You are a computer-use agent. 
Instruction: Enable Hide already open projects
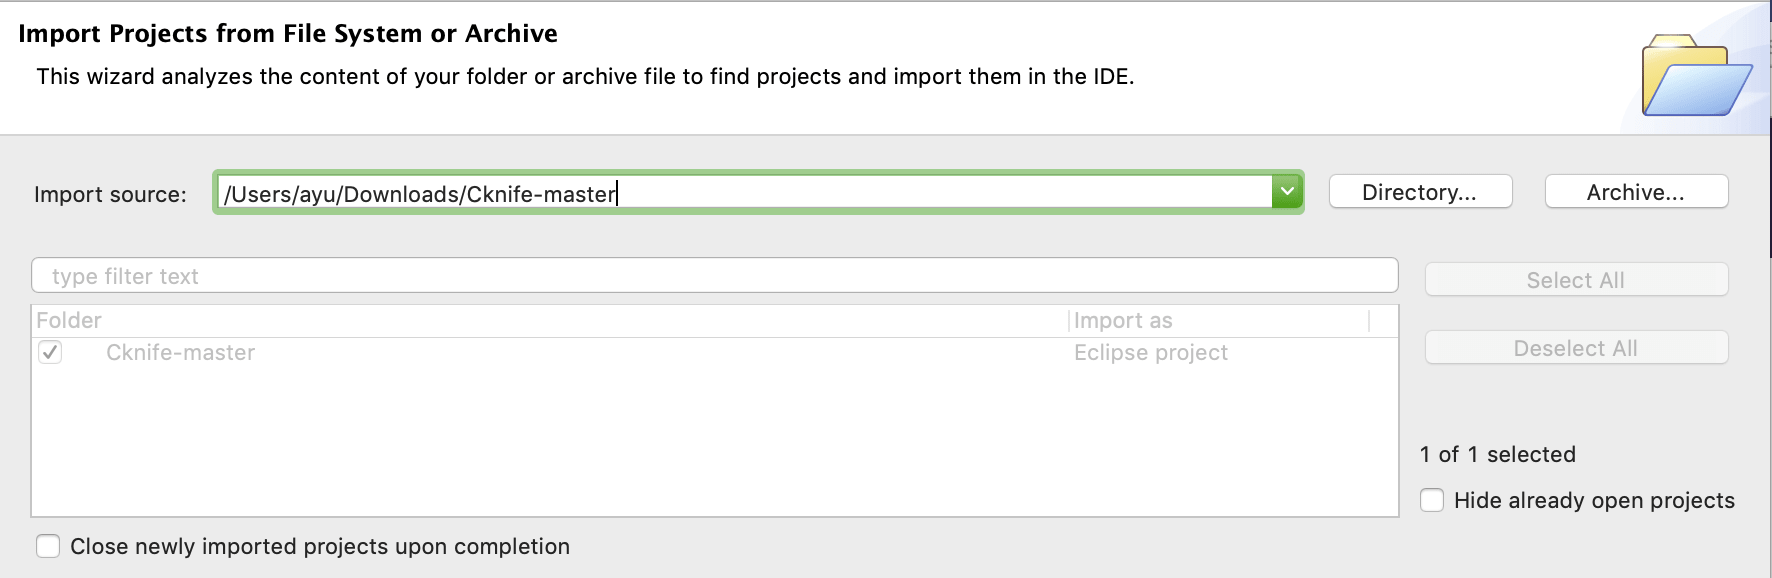click(1432, 500)
